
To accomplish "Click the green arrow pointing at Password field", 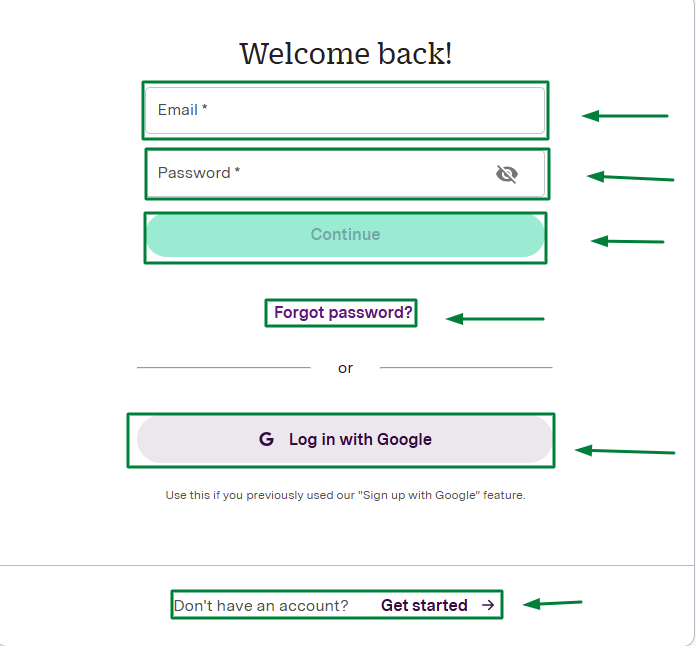I will [x=630, y=177].
